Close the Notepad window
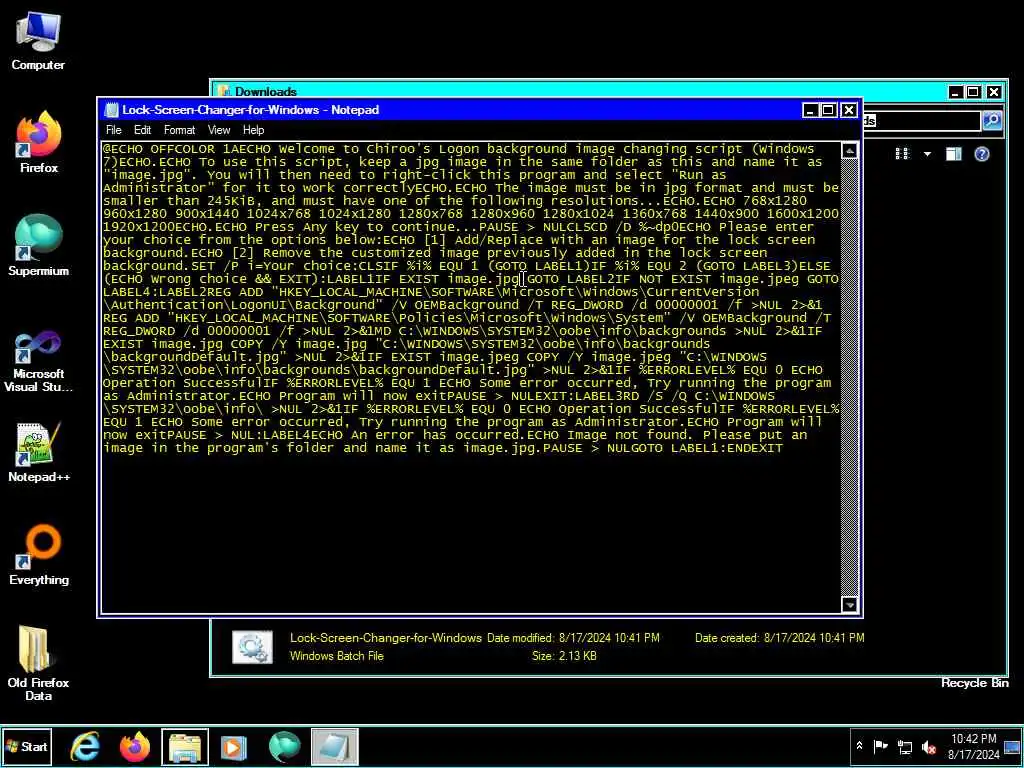Screen dimensions: 1024x768 point(848,110)
